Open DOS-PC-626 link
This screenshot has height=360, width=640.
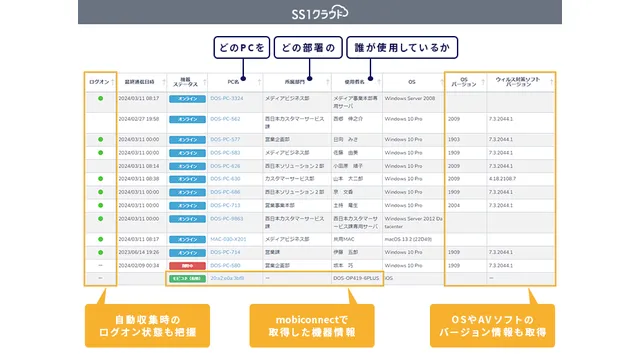point(225,166)
